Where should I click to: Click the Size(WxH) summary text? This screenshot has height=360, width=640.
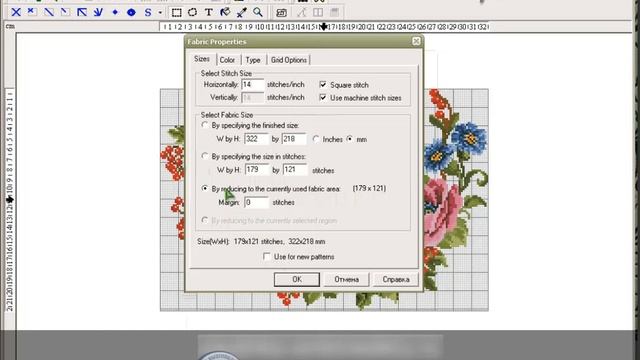tap(261, 242)
